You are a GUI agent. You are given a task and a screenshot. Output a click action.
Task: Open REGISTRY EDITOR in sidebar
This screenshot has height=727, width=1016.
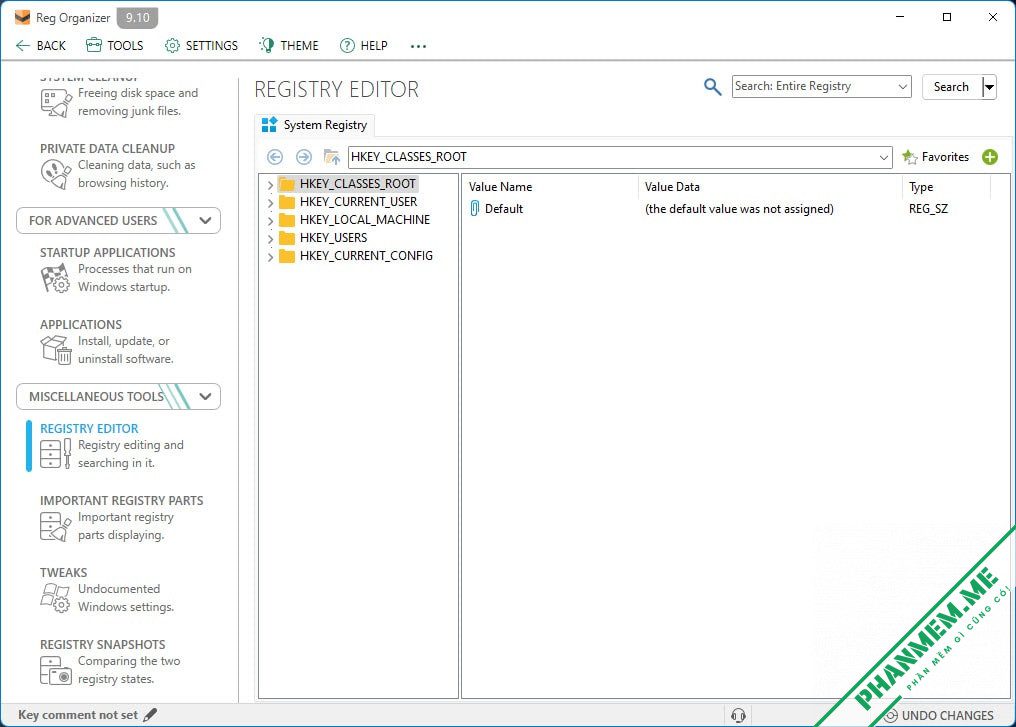point(89,428)
